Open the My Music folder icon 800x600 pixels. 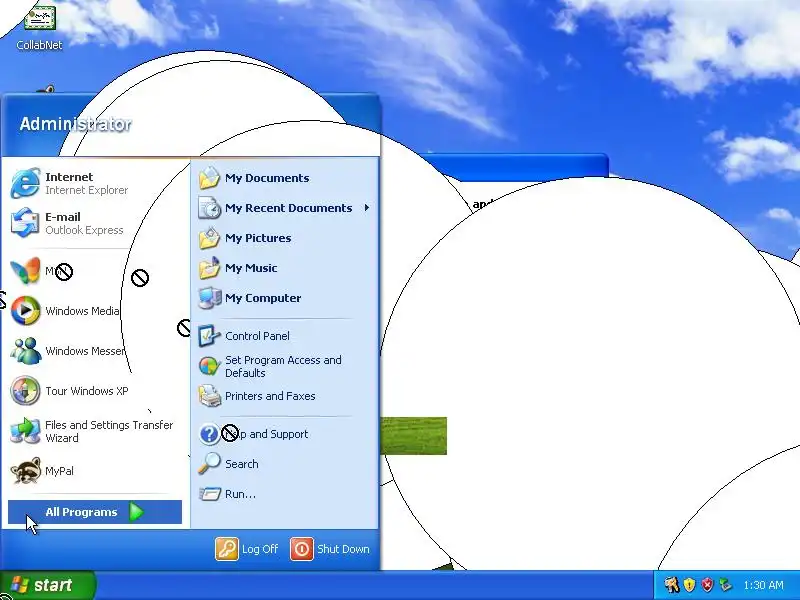(209, 268)
